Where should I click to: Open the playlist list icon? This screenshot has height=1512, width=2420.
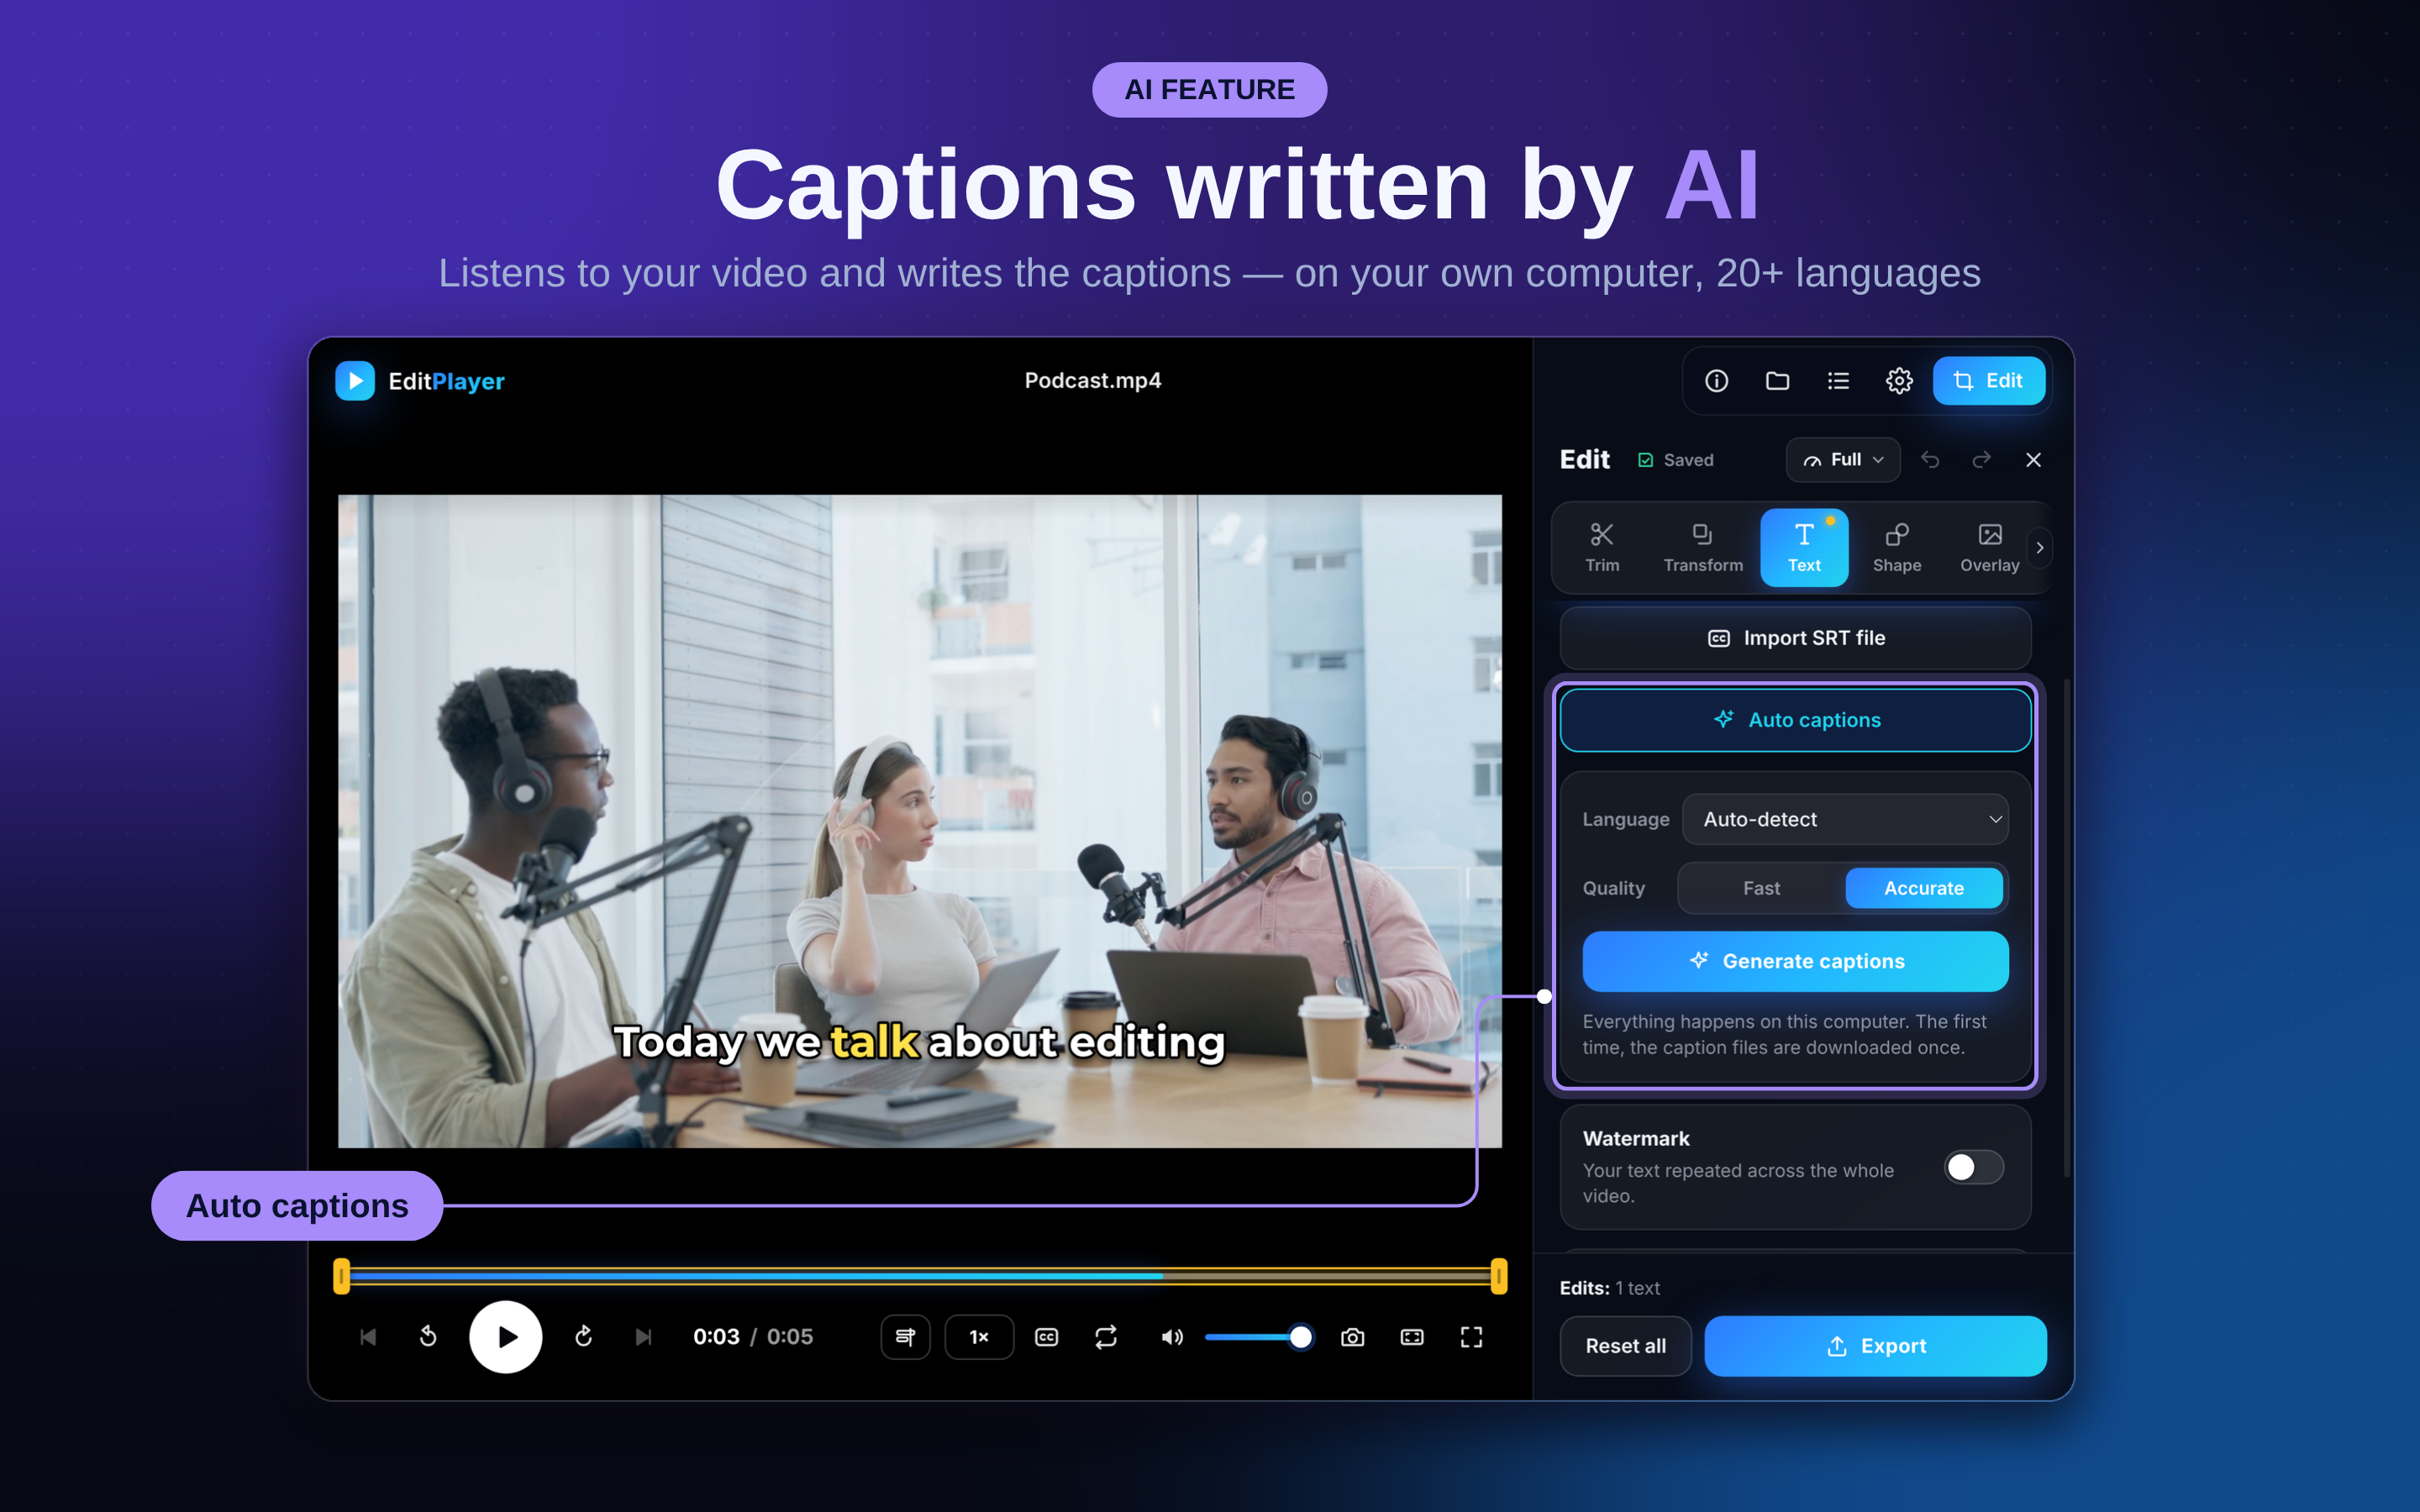click(x=1838, y=381)
